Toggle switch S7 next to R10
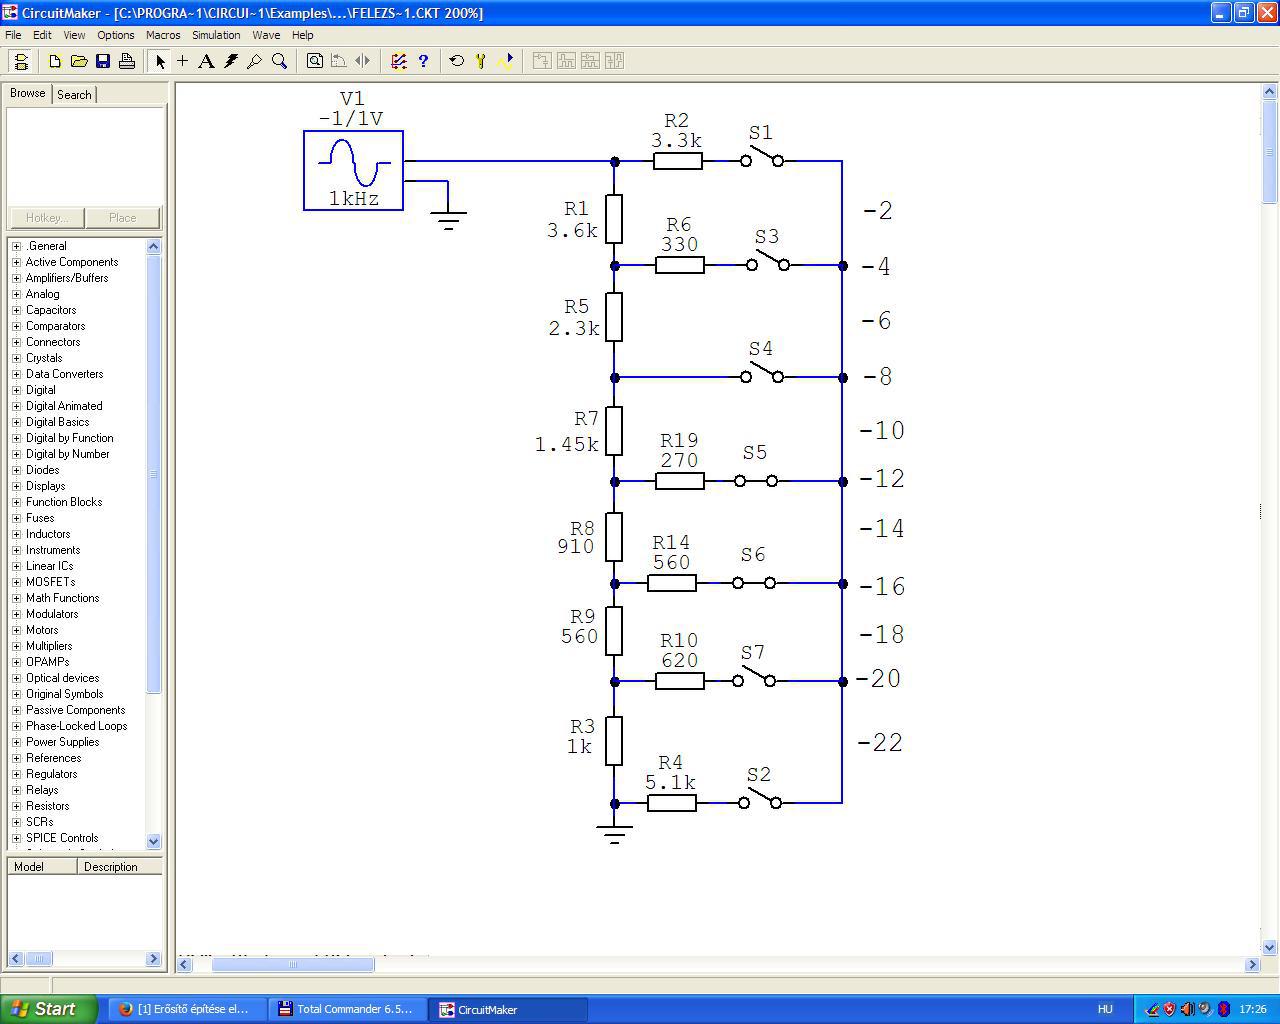This screenshot has height=1024, width=1280. (754, 678)
